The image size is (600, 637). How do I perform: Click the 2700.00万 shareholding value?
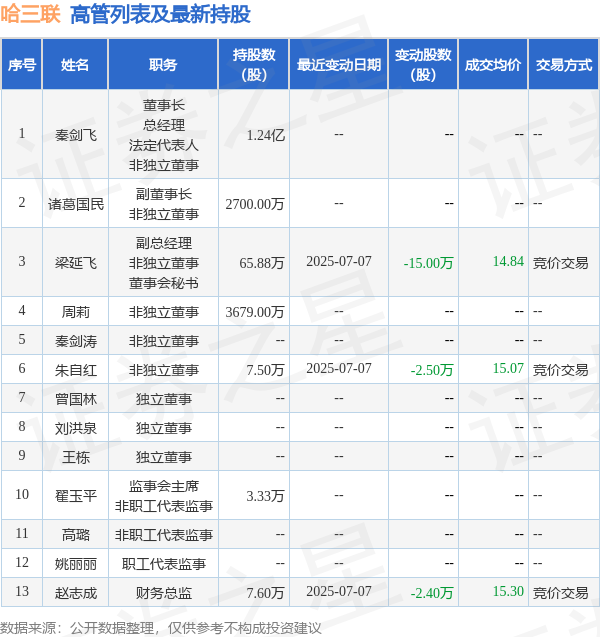255,204
